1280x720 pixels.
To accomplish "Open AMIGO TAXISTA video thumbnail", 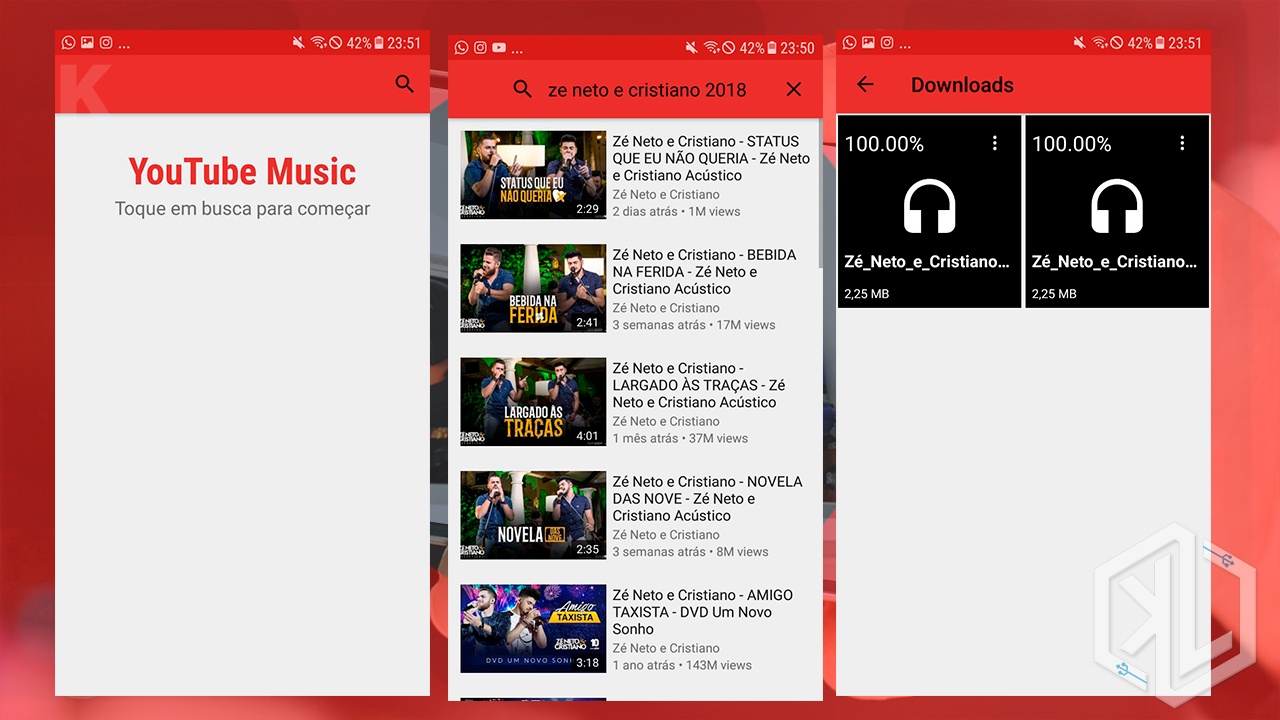I will pos(533,628).
